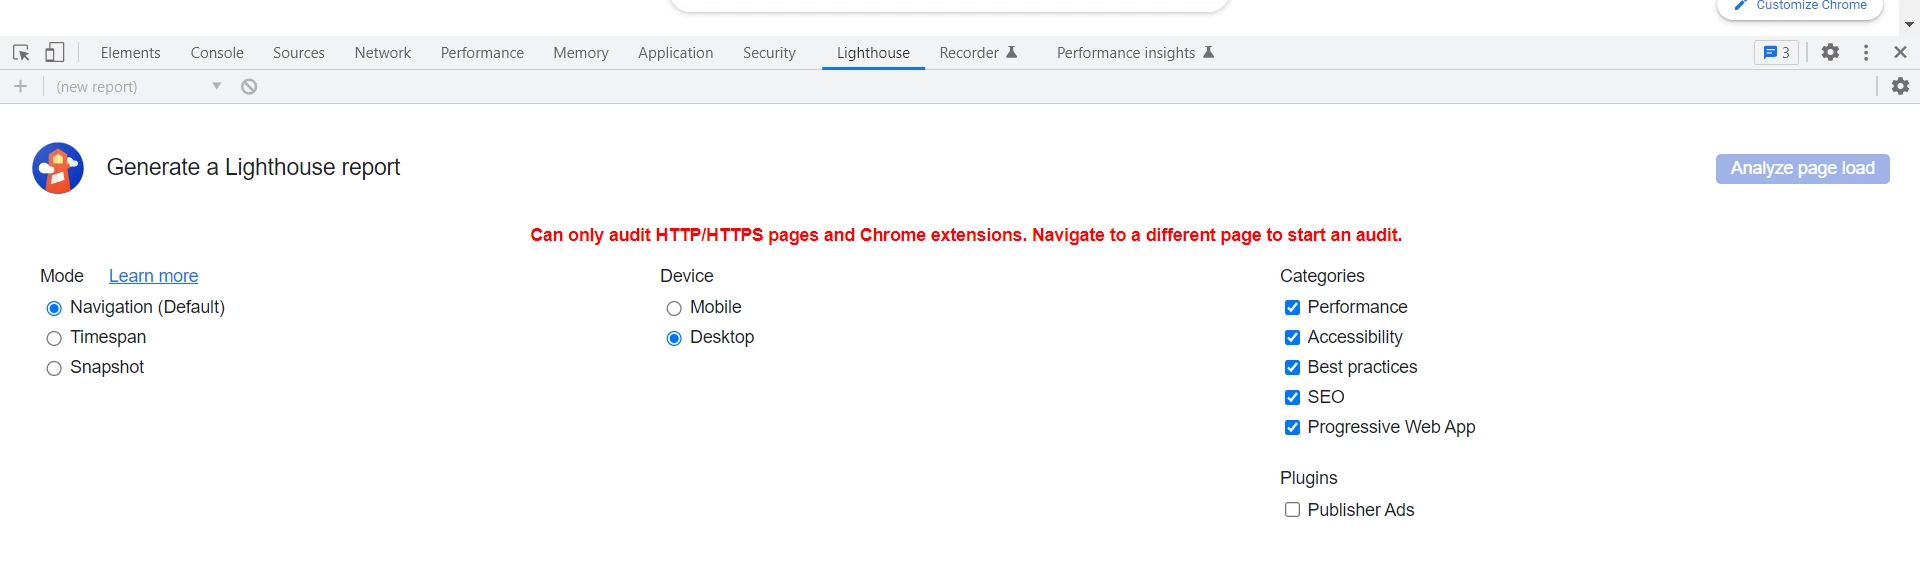Toggle the device toolbar icon
The width and height of the screenshot is (1920, 562).
click(x=55, y=53)
